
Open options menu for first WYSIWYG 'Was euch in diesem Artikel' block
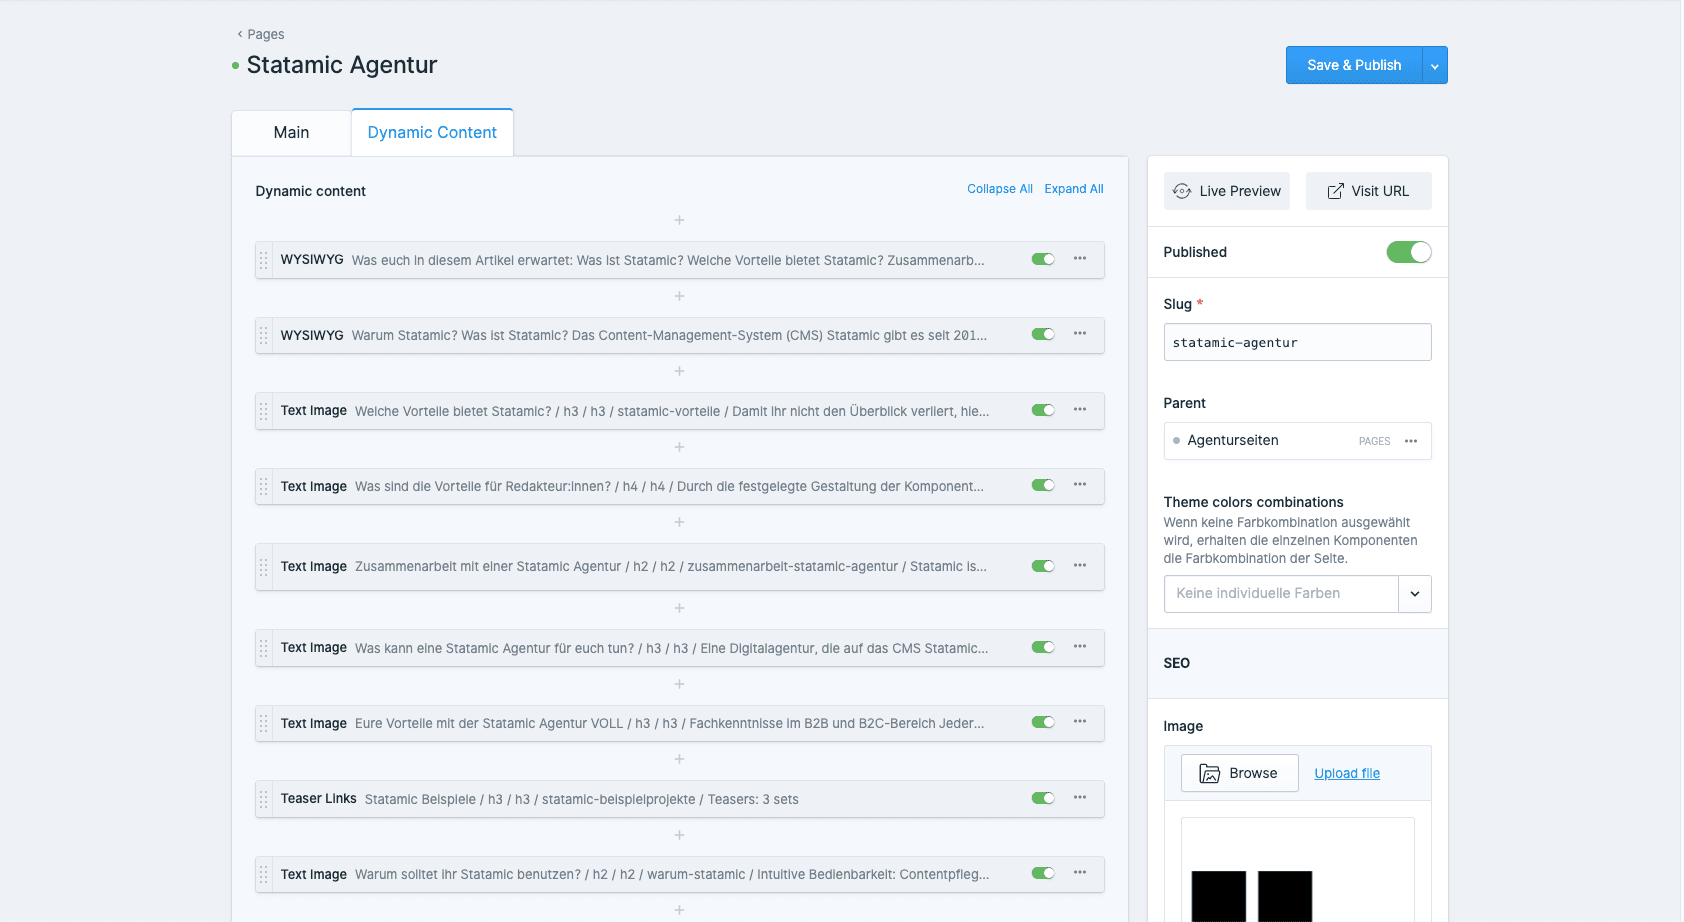pos(1080,259)
